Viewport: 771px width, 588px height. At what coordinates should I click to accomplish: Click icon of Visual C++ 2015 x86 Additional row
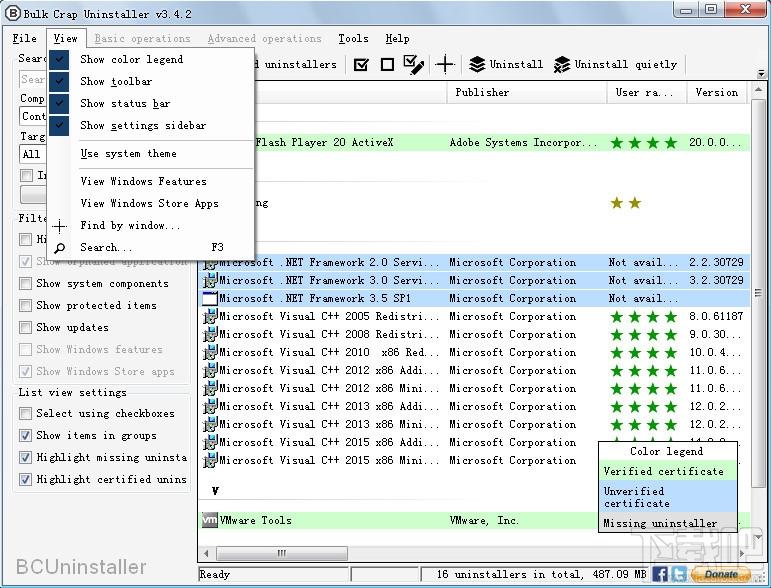click(210, 442)
